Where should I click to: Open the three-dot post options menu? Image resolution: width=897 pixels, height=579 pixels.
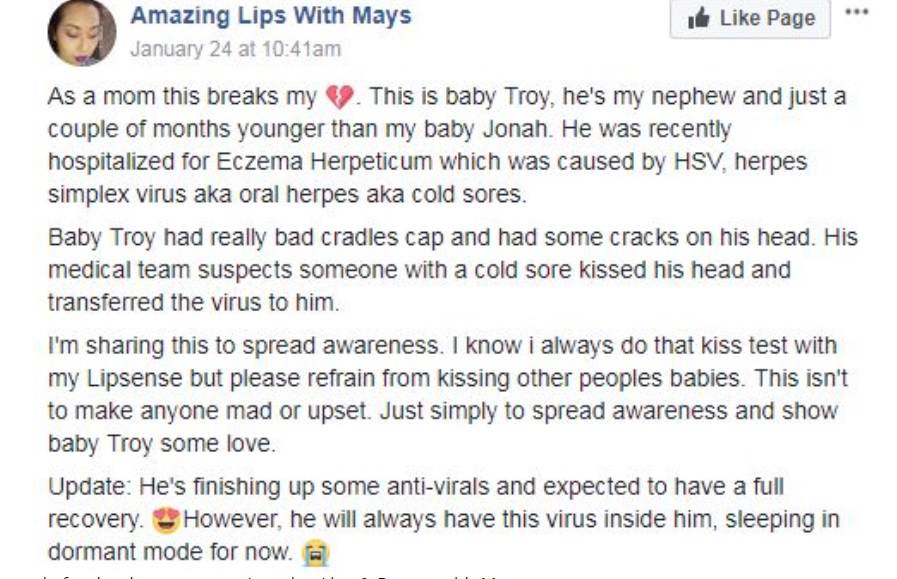pos(857,14)
